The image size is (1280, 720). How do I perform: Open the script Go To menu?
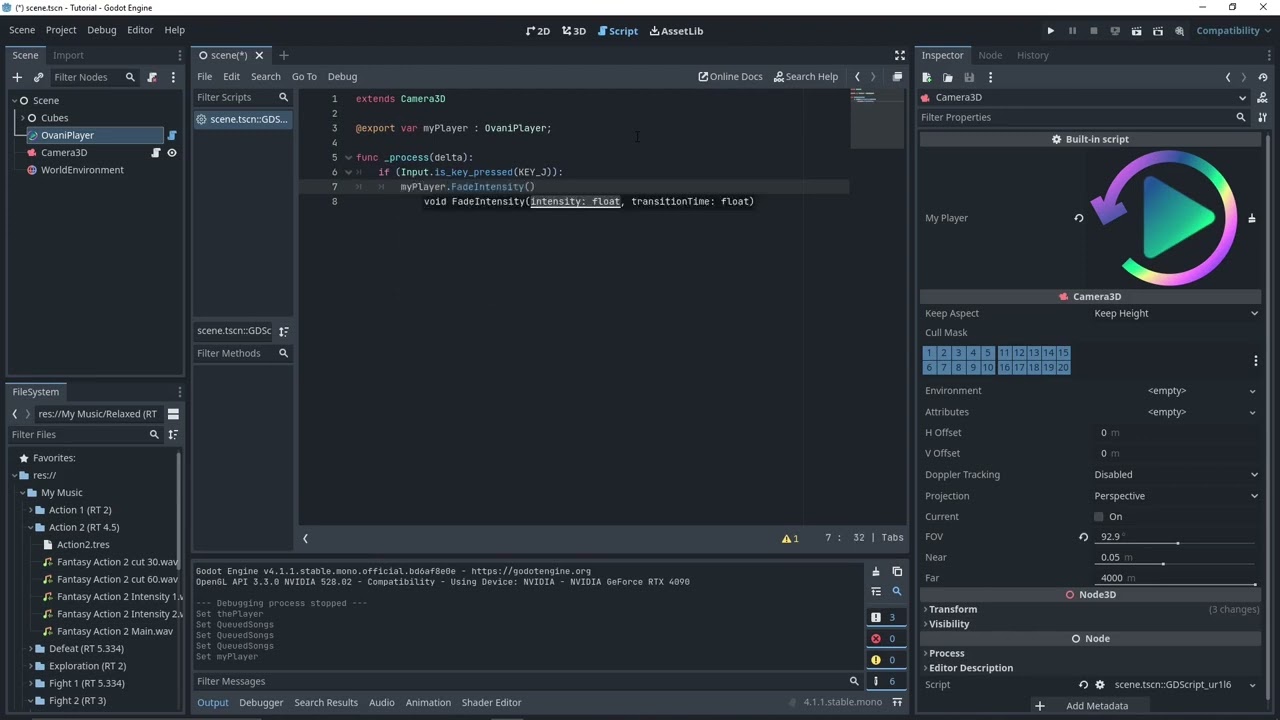coord(304,76)
